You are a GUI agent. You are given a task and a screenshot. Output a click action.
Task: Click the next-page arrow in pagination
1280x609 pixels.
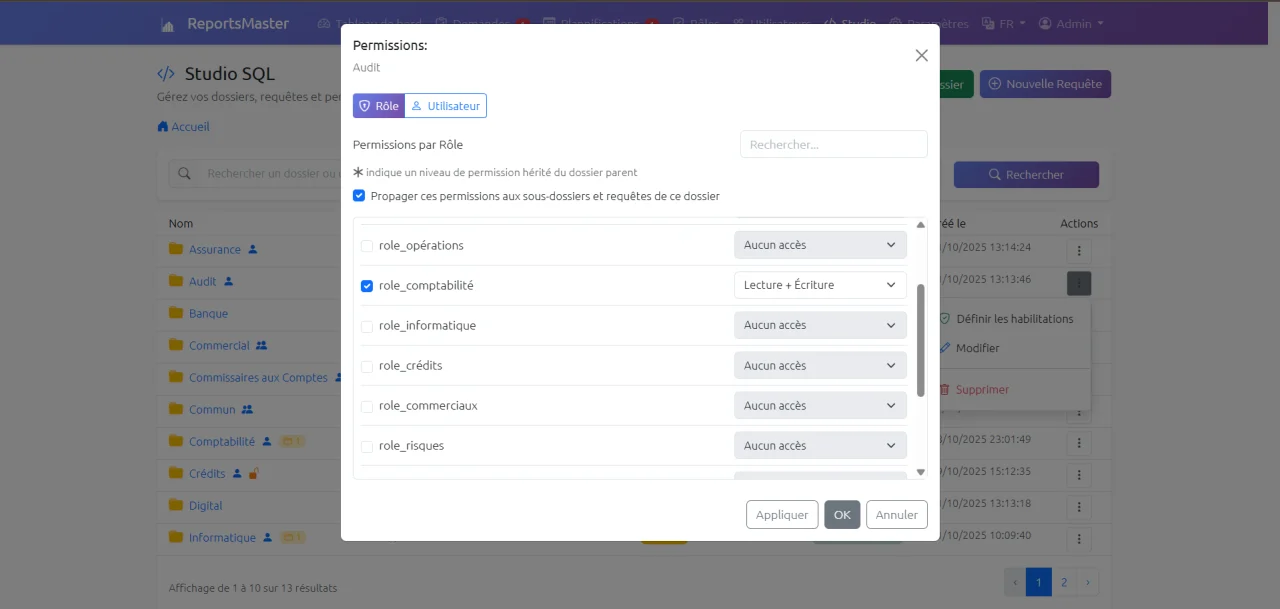tap(1088, 582)
